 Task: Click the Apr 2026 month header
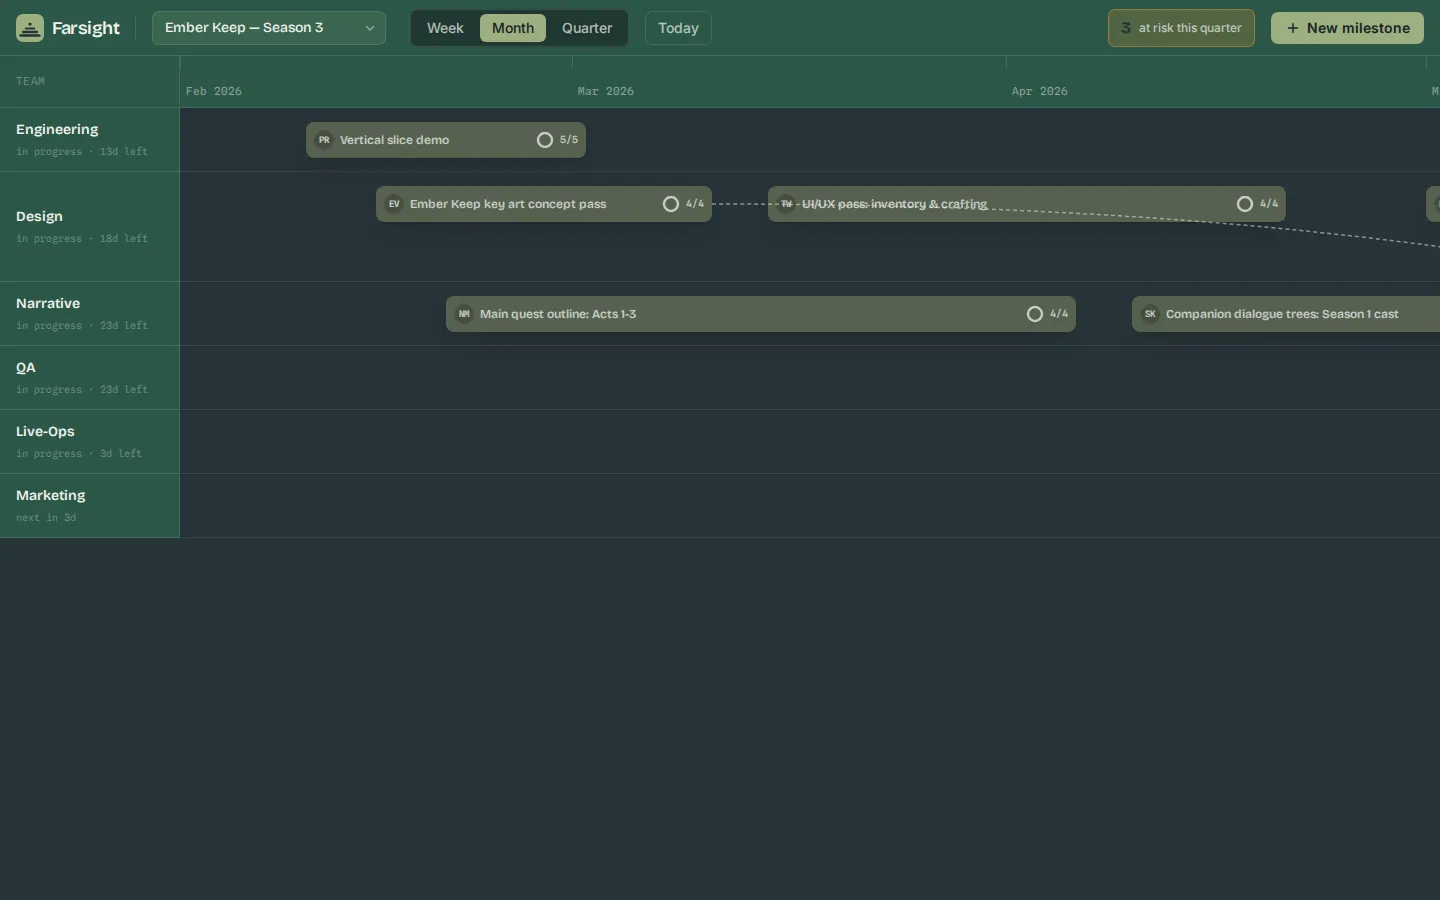(x=1040, y=91)
